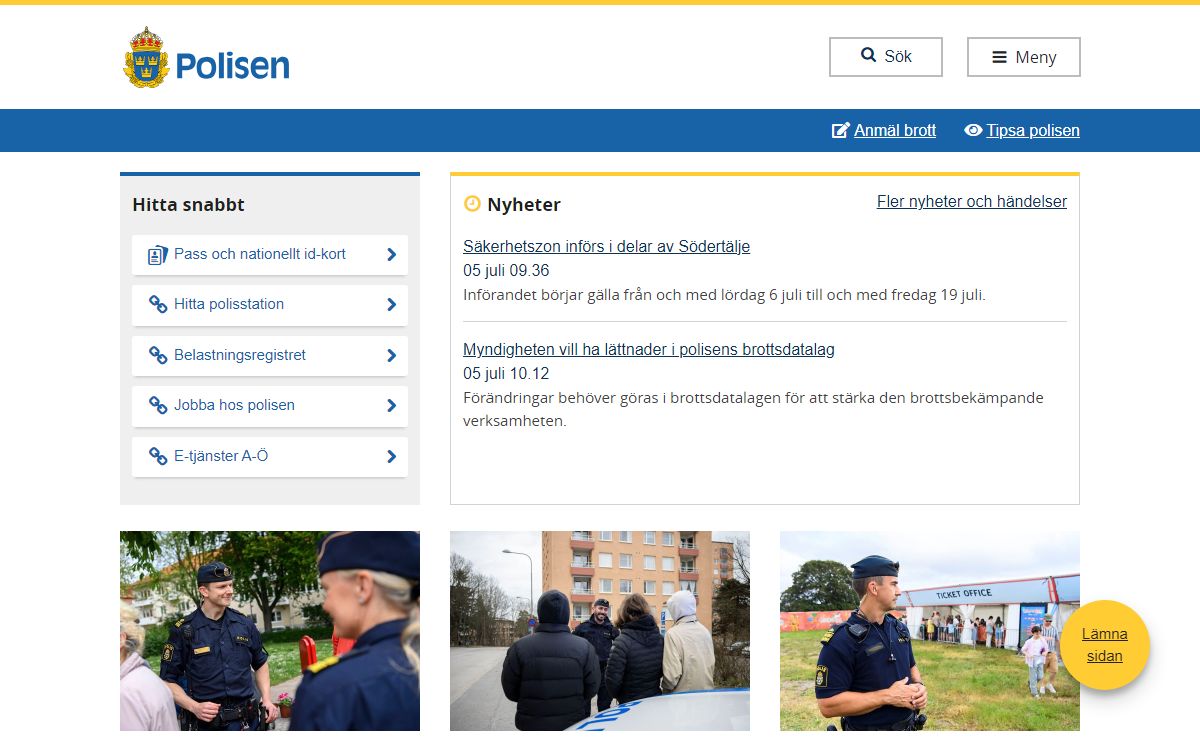Screen dimensions: 1200x740
Task: Open the ticket office officer photo
Action: (x=929, y=630)
